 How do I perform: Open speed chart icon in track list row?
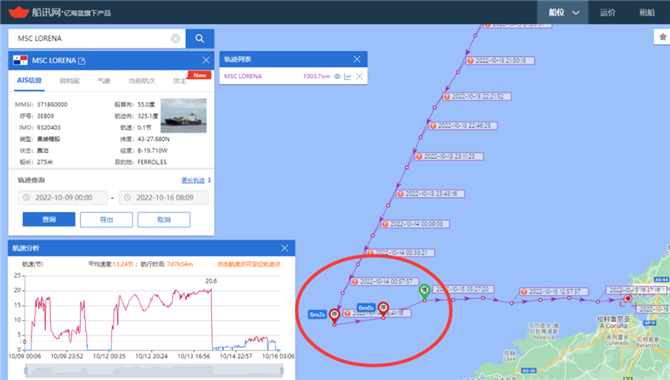click(x=348, y=77)
